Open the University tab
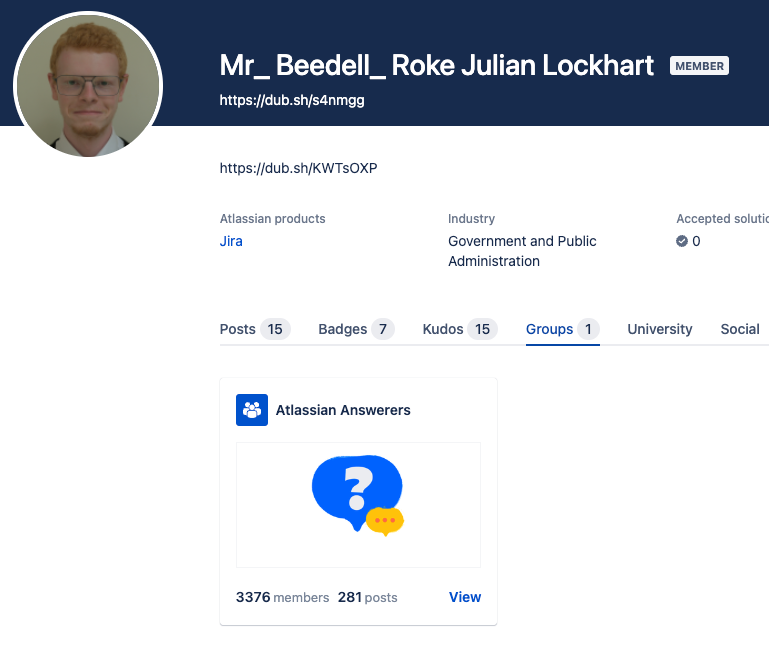This screenshot has width=769, height=650. click(x=660, y=329)
